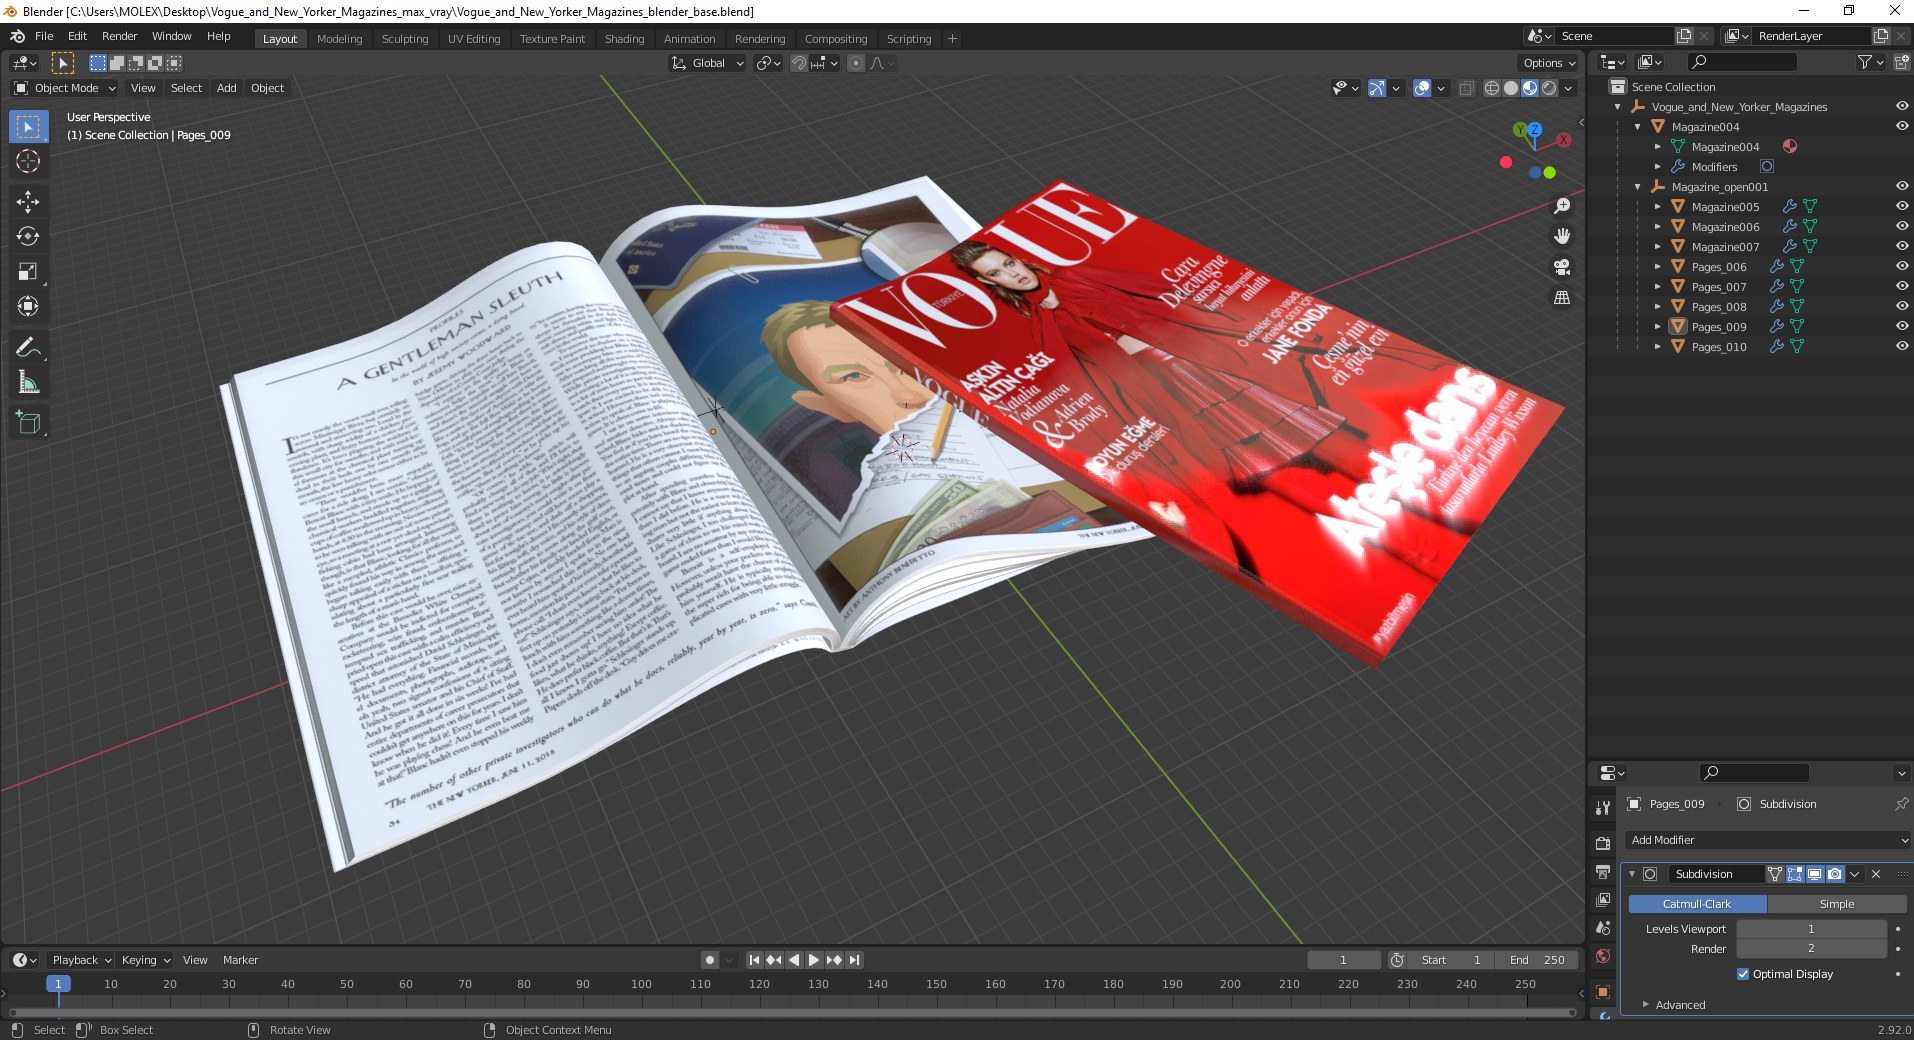
Task: Switch to solid viewport shading
Action: [1511, 88]
